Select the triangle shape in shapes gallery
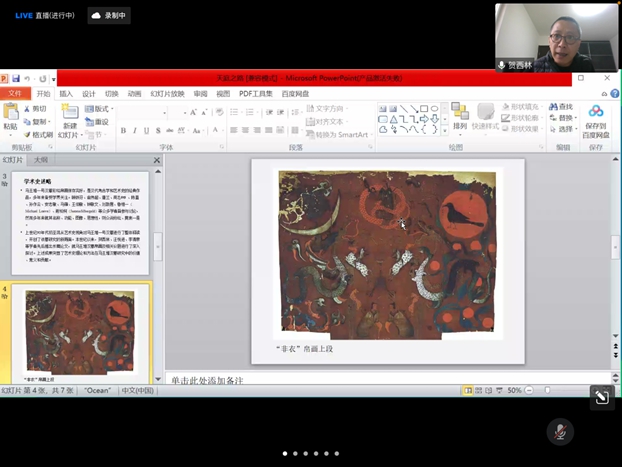Screen dimensions: 622x467 click(x=394, y=119)
